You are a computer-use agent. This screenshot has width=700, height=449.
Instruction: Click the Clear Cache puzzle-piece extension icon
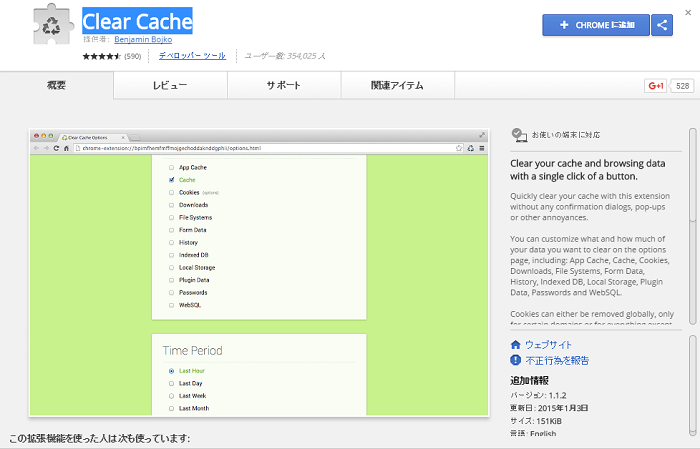(53, 25)
